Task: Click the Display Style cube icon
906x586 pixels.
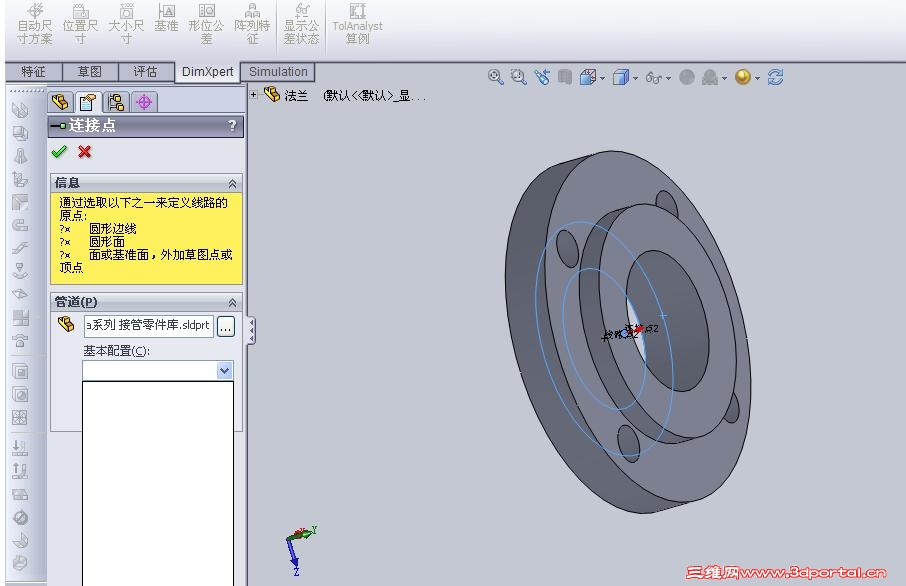Action: tap(621, 77)
